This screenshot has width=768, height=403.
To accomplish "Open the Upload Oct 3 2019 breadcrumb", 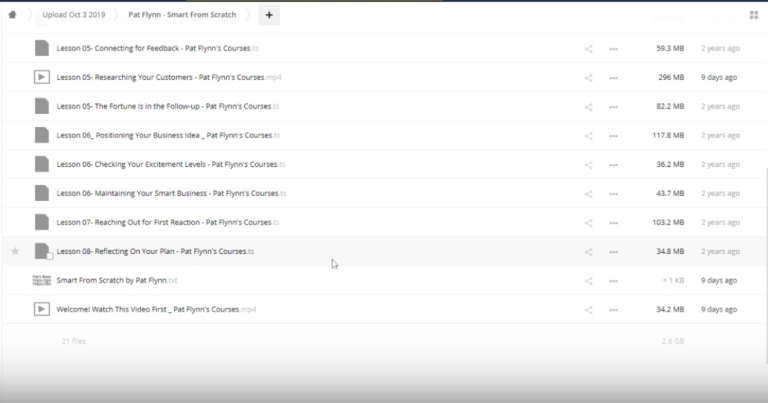I will coord(73,15).
